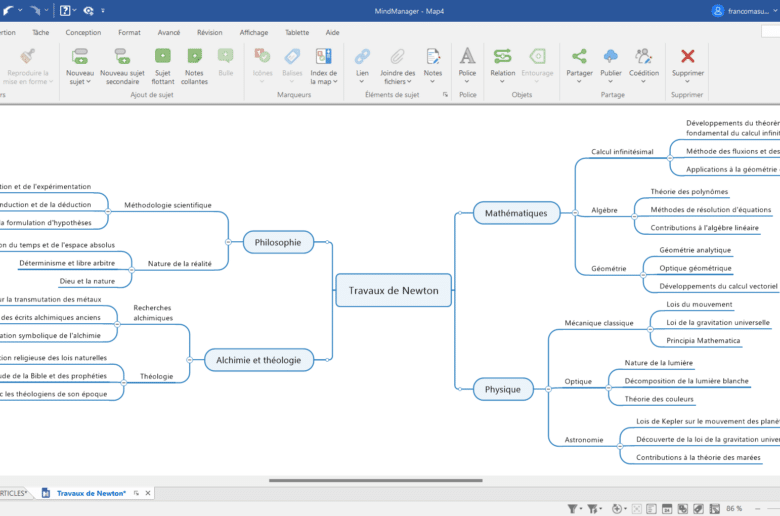780x516 pixels.
Task: Click the Lien chain icon
Action: (362, 57)
